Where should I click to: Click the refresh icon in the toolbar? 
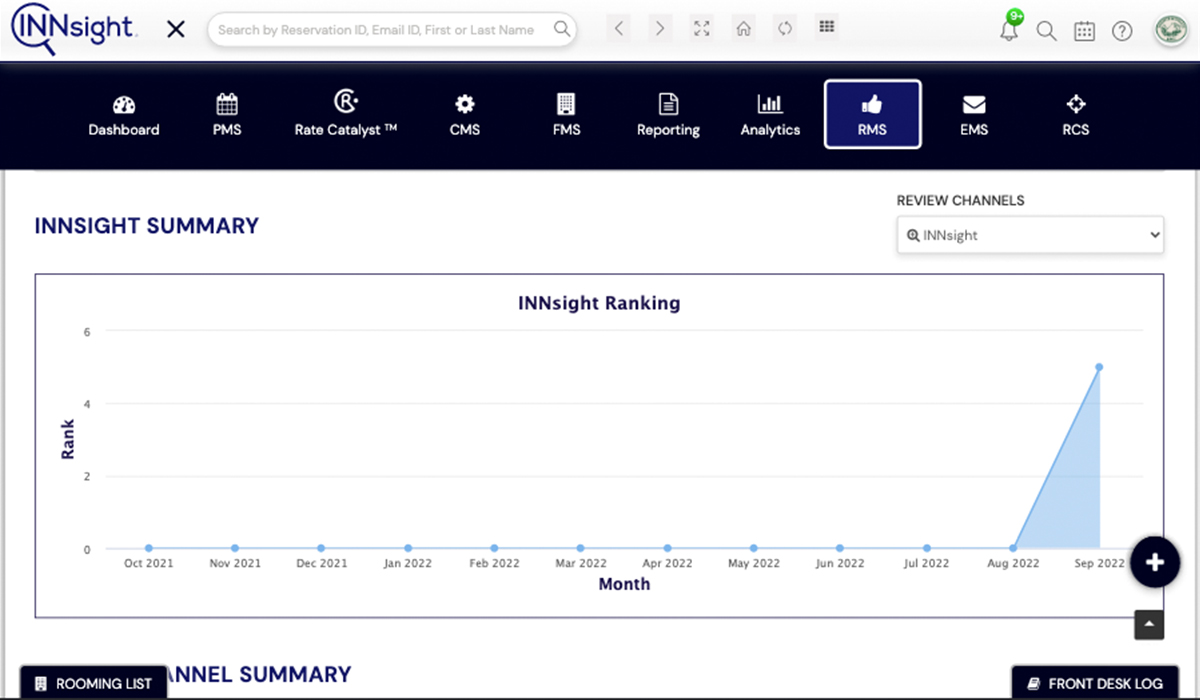(785, 29)
